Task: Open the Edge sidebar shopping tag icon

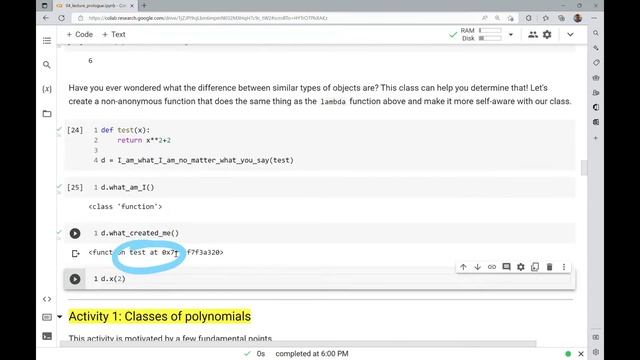Action: point(596,63)
